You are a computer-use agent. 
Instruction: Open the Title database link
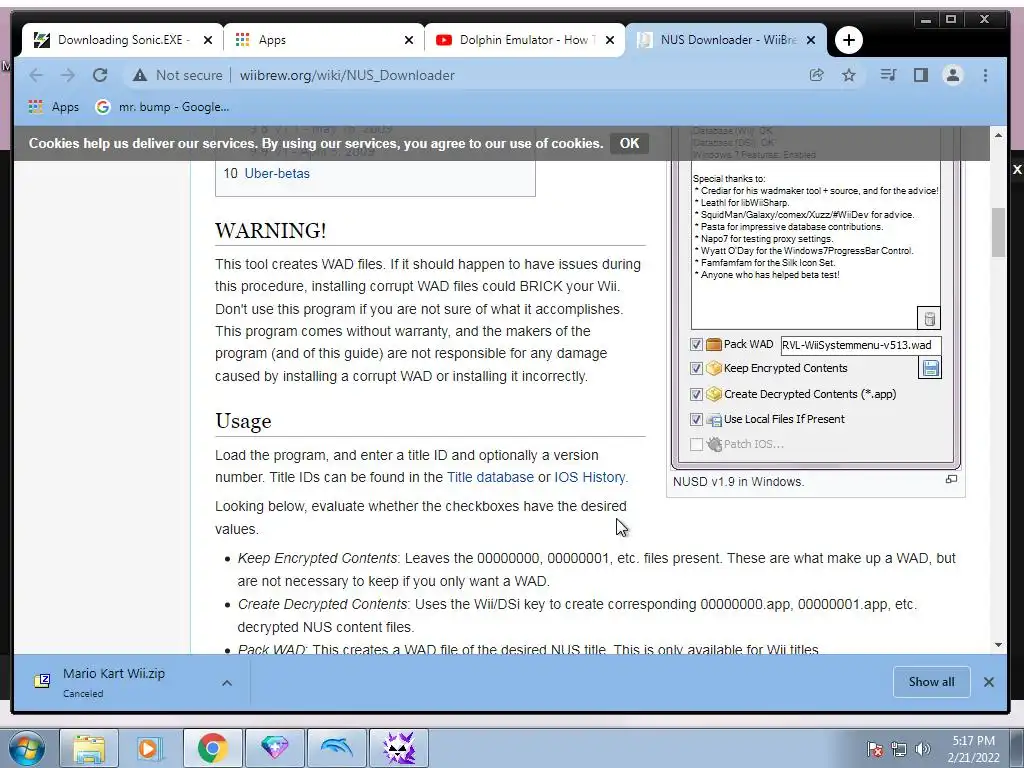490,477
